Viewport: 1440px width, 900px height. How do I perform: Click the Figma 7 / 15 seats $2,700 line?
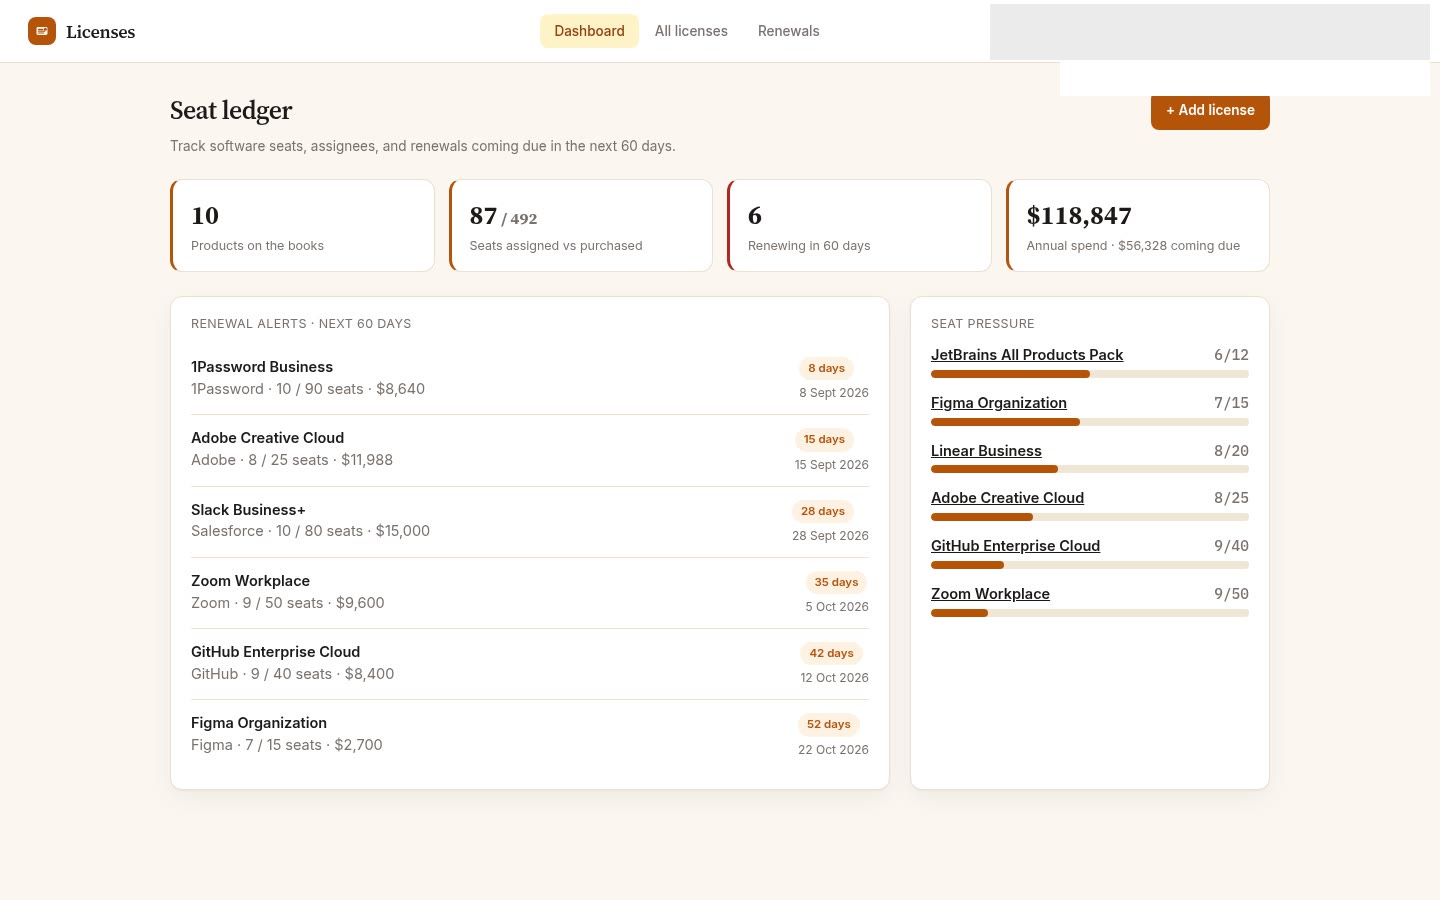[x=287, y=745]
